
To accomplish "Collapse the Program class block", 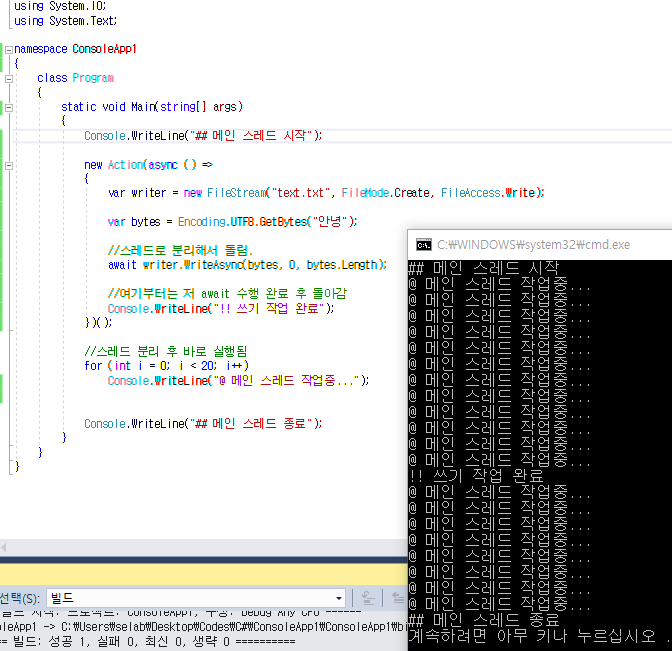I will (x=8, y=78).
